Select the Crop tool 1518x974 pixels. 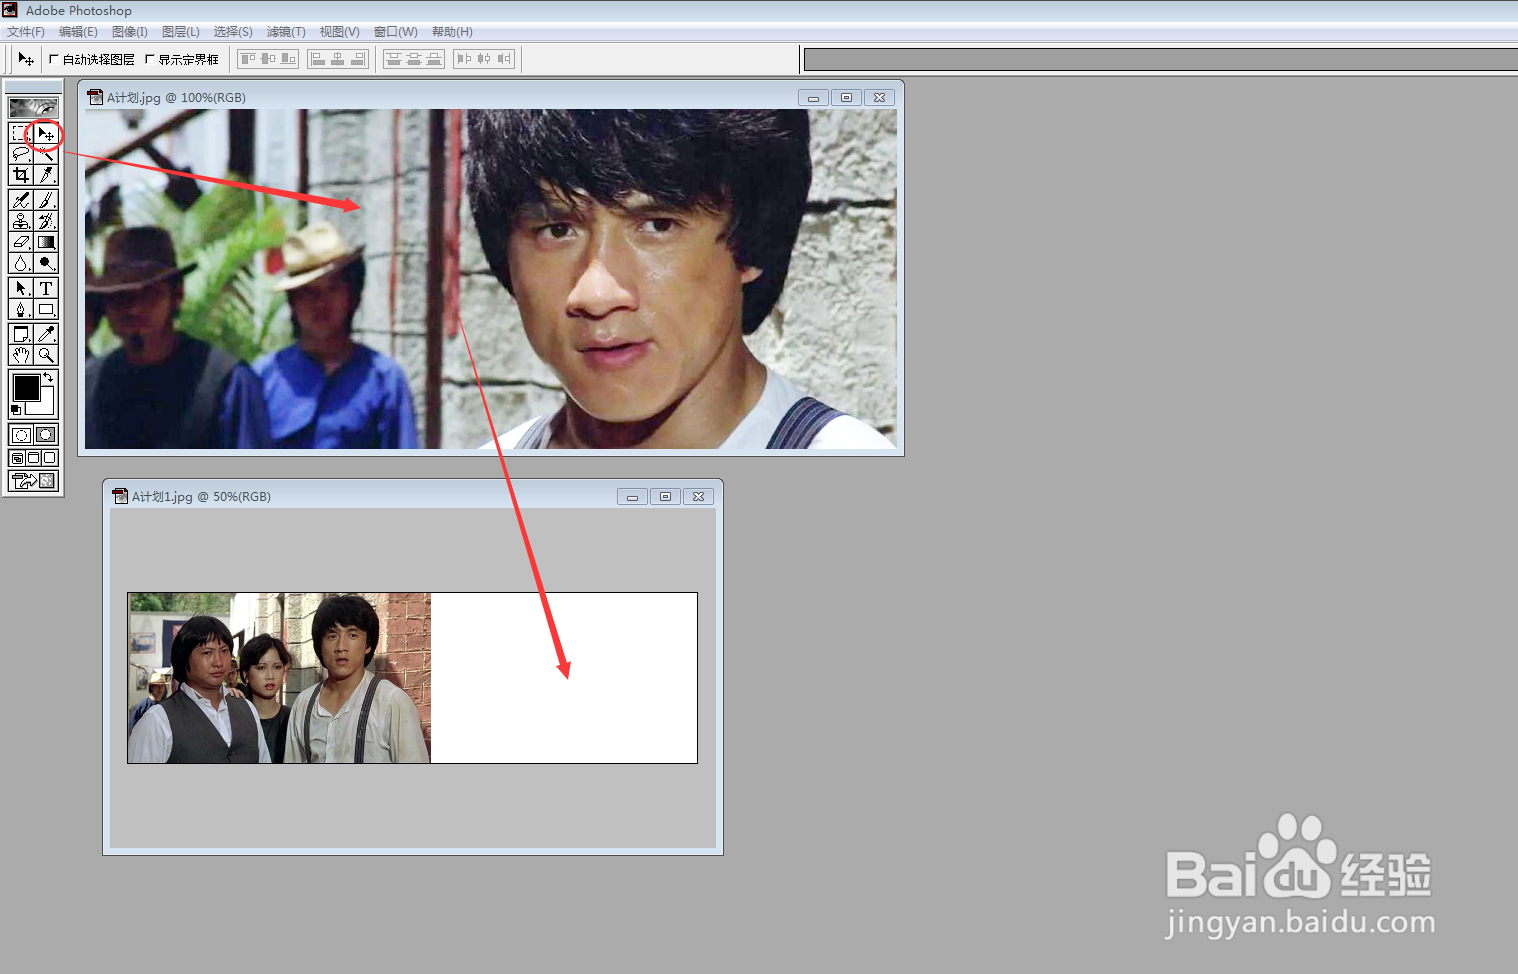[x=21, y=175]
